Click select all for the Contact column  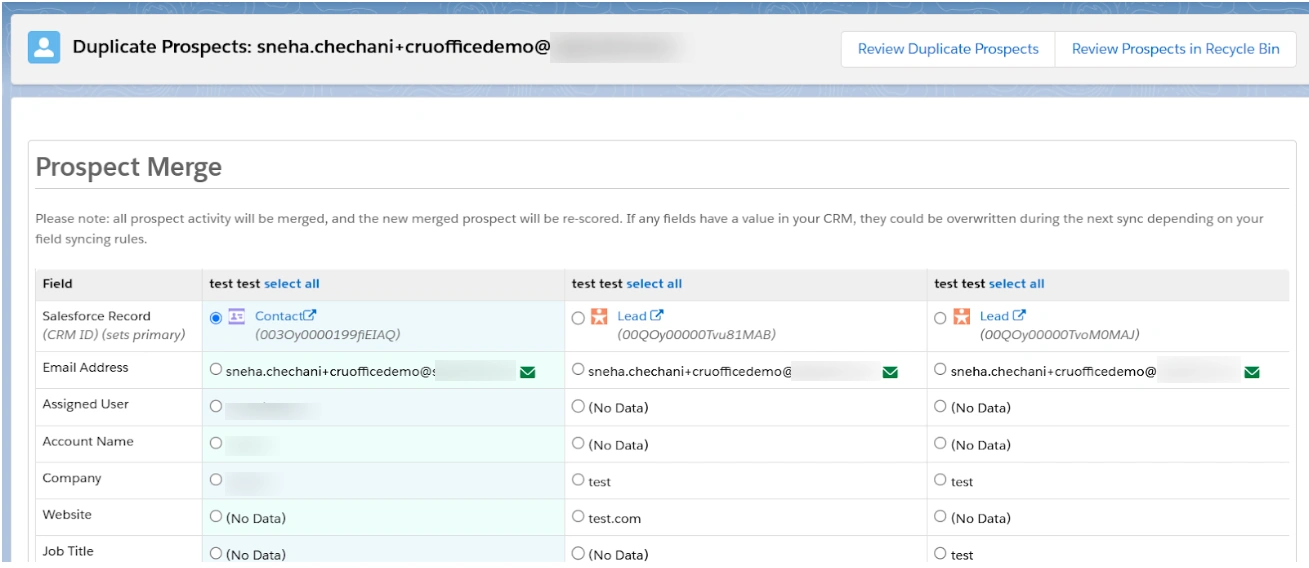coord(292,284)
